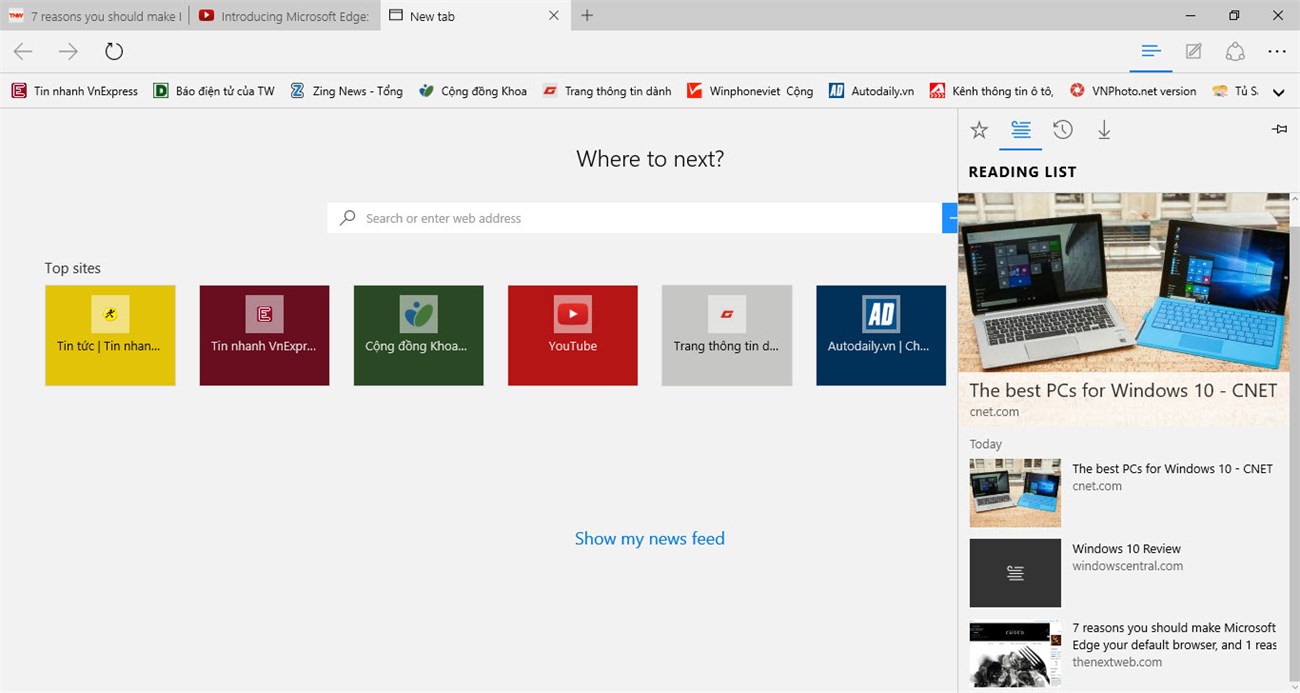1300x693 pixels.
Task: Open thenextweb.com article thumbnail
Action: click(x=1015, y=653)
